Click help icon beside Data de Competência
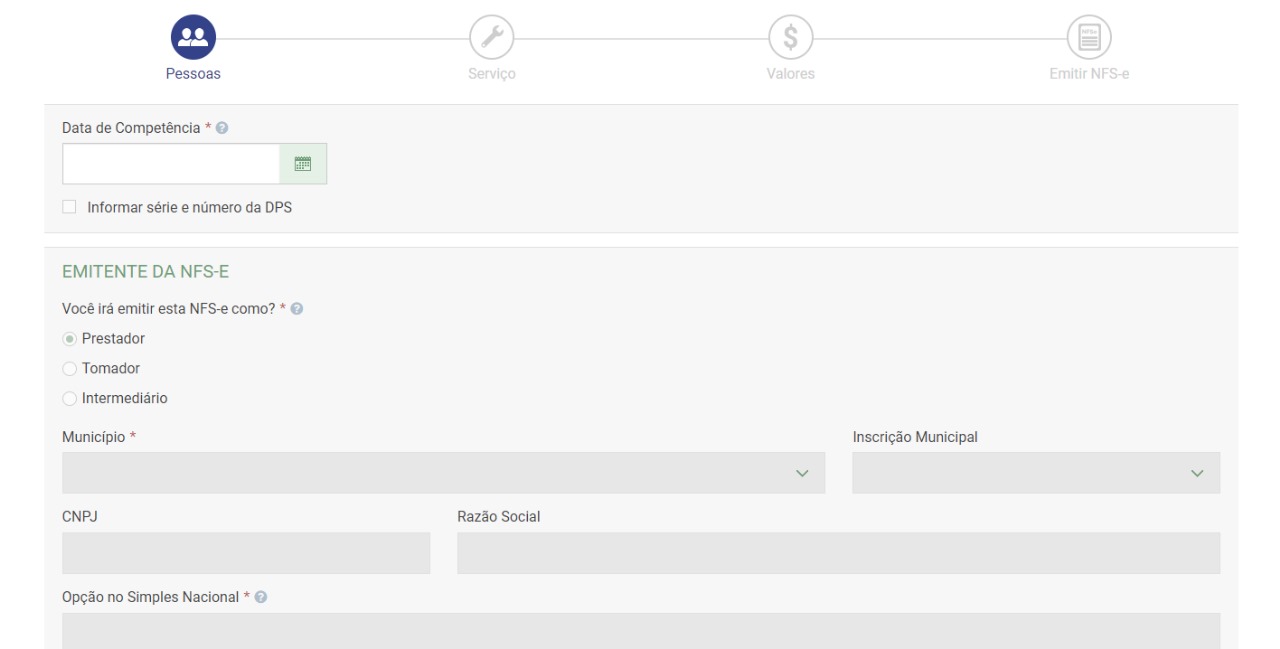 coord(224,128)
